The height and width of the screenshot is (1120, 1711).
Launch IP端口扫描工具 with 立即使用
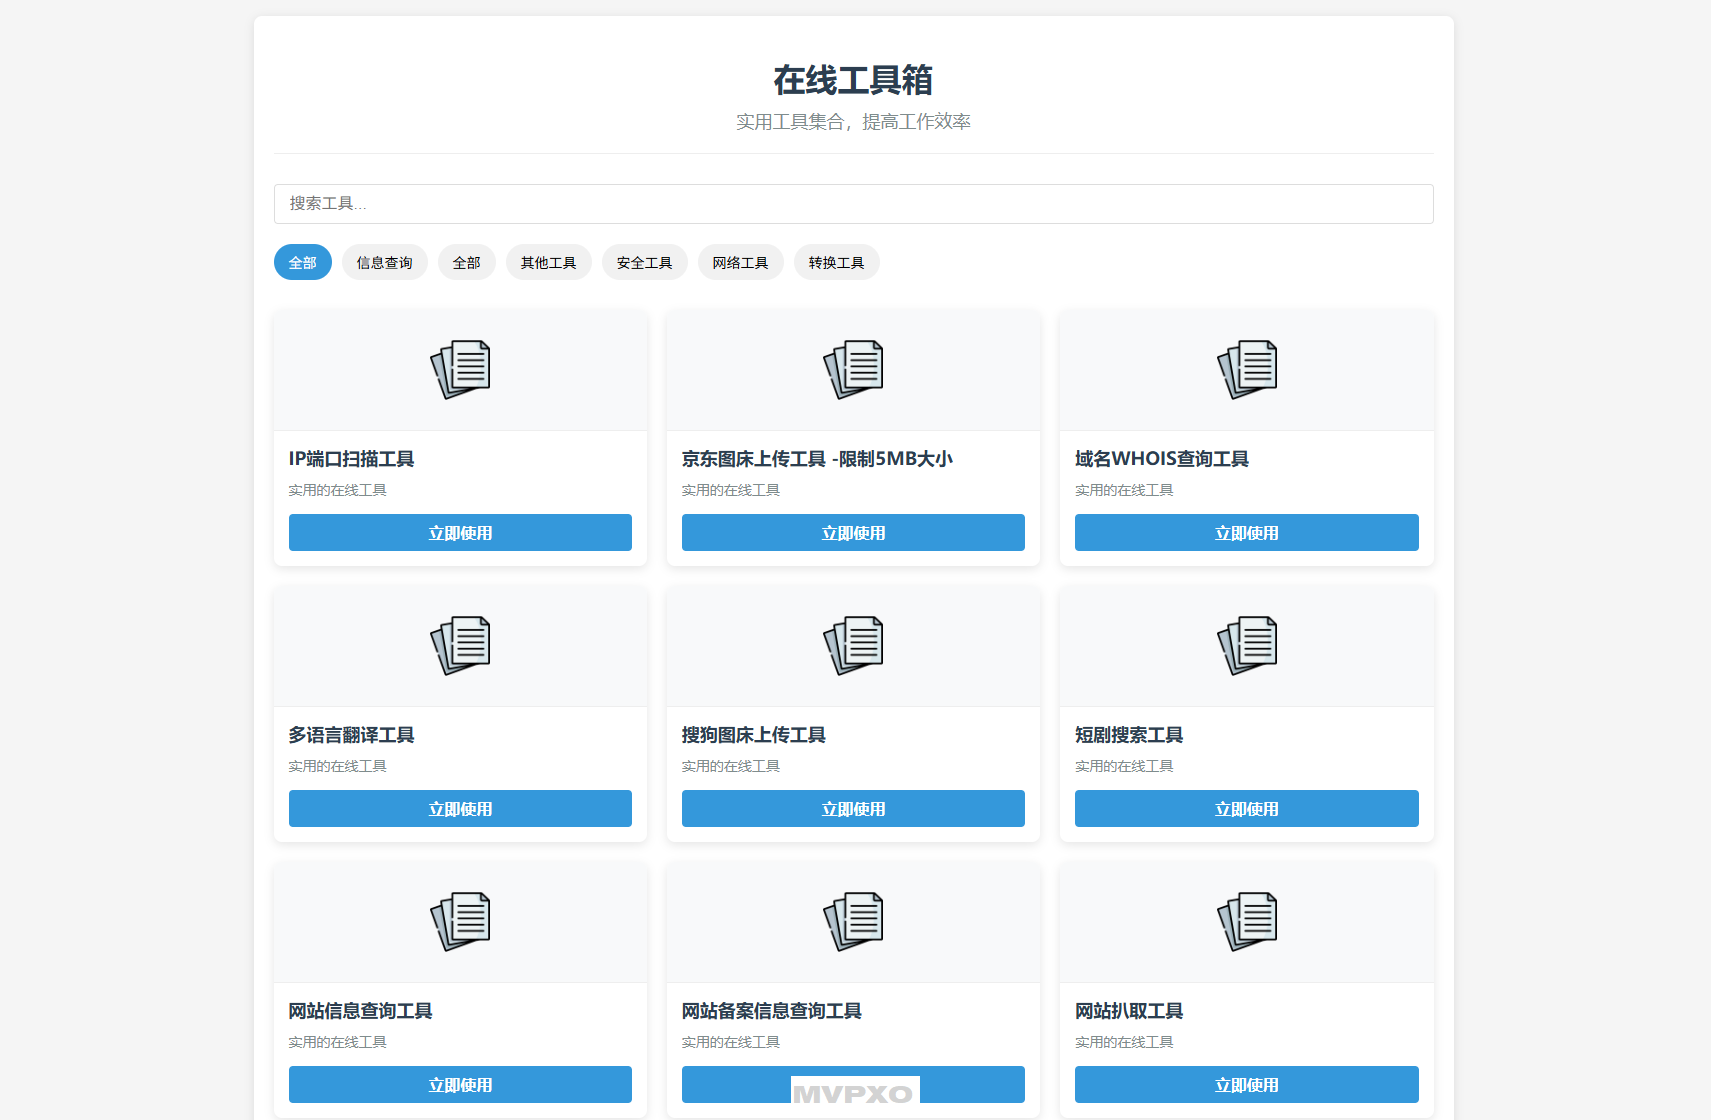[x=460, y=533]
